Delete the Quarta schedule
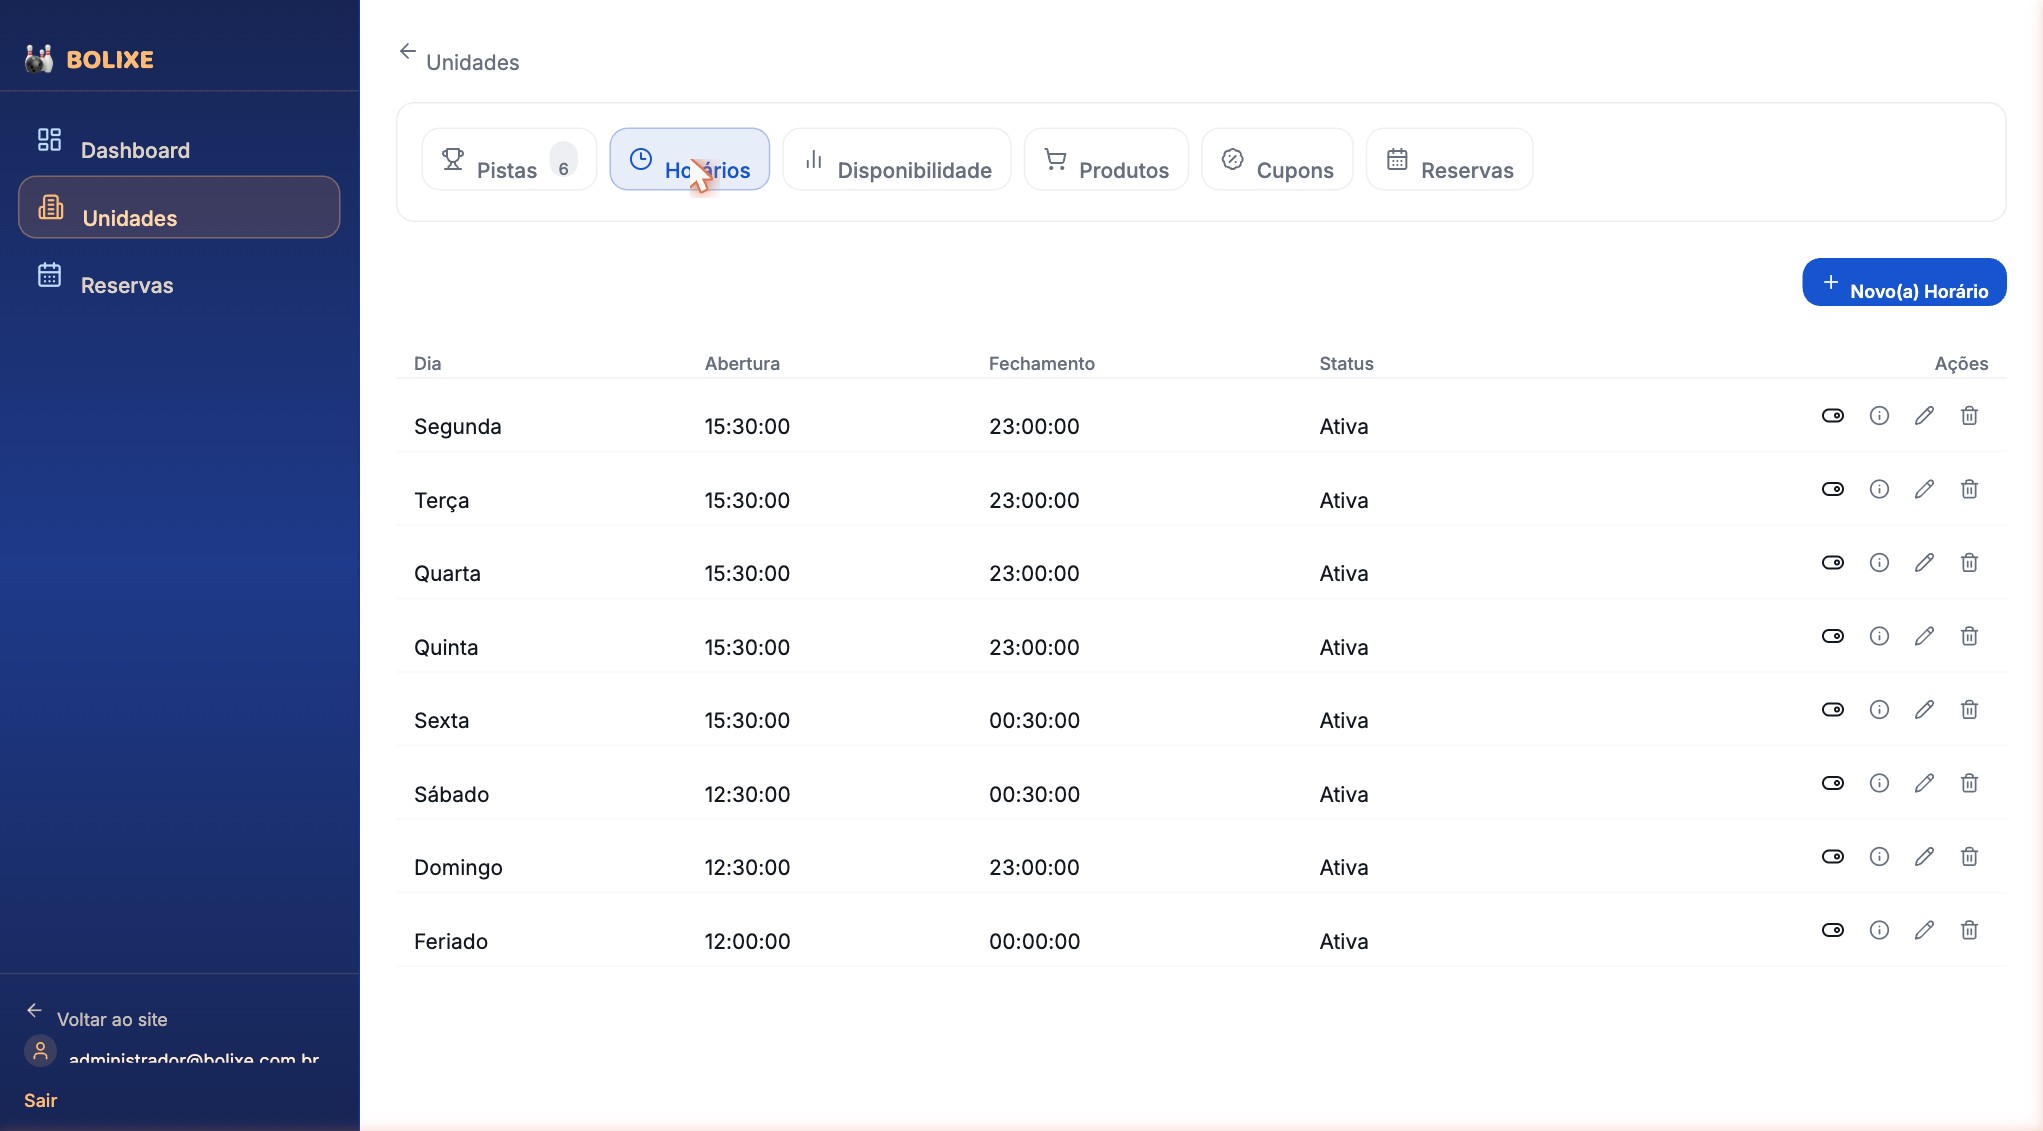2043x1131 pixels. [x=1969, y=562]
